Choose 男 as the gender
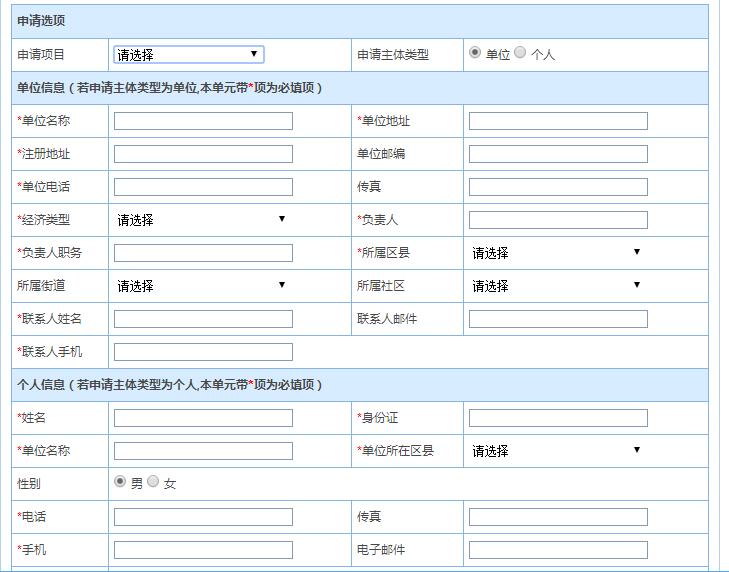729x572 pixels. (120, 482)
